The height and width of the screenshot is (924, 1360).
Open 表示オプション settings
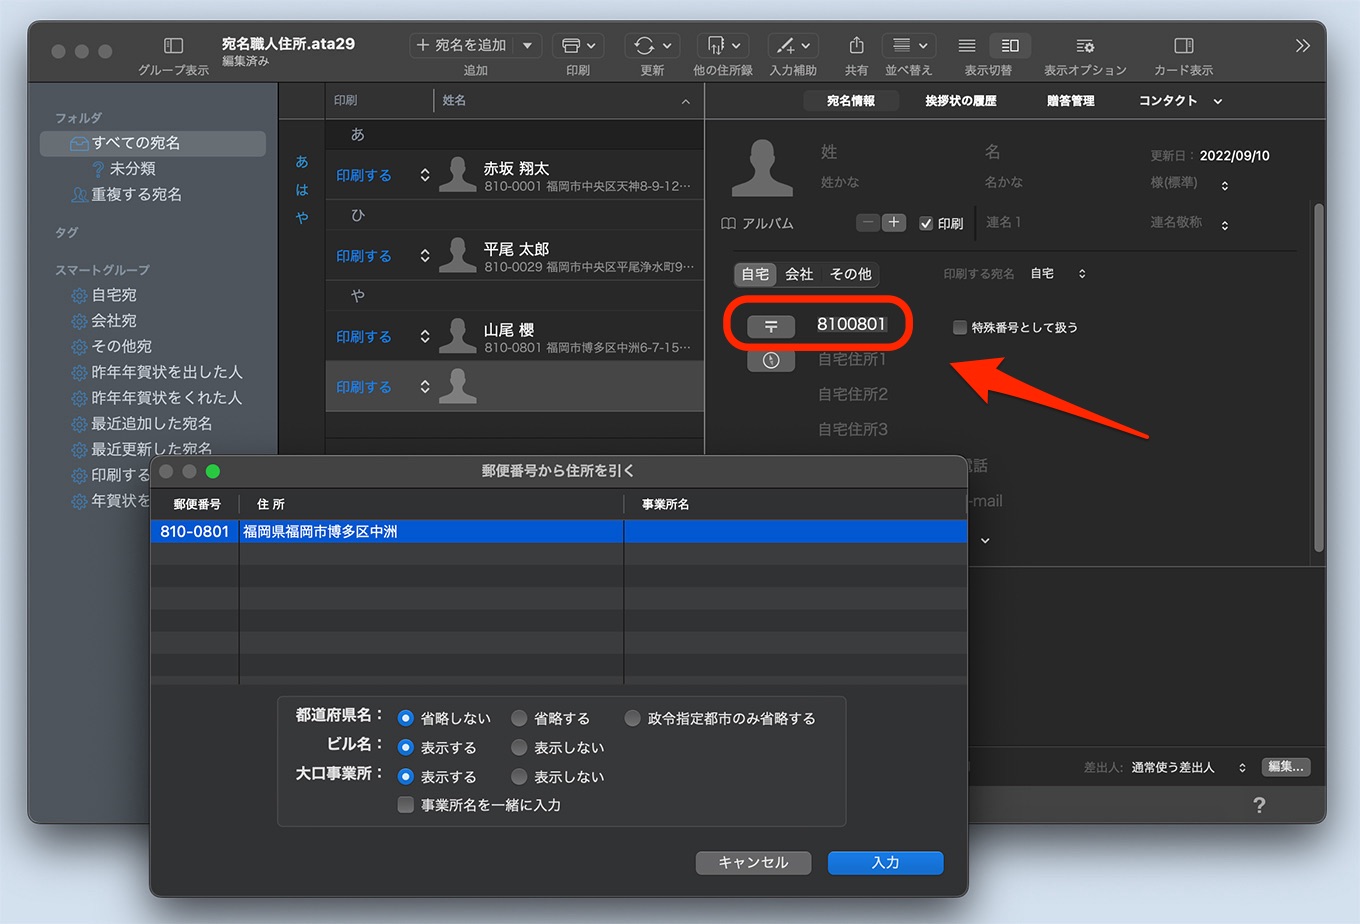coord(1085,46)
